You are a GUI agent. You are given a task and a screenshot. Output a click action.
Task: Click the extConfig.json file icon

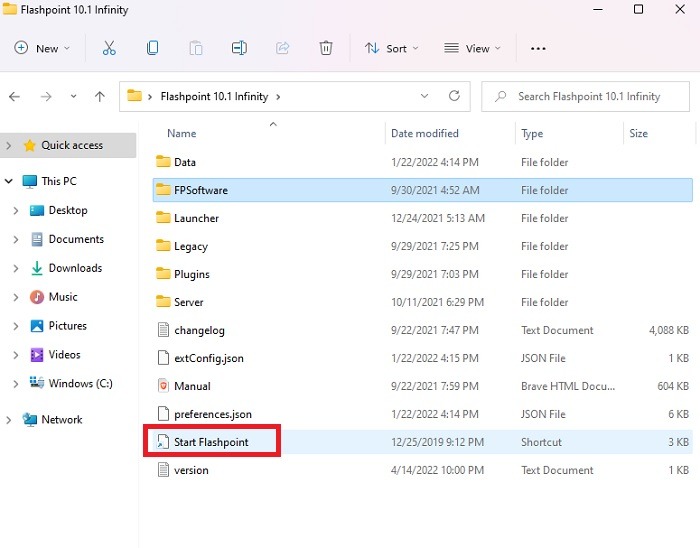pyautogui.click(x=163, y=358)
